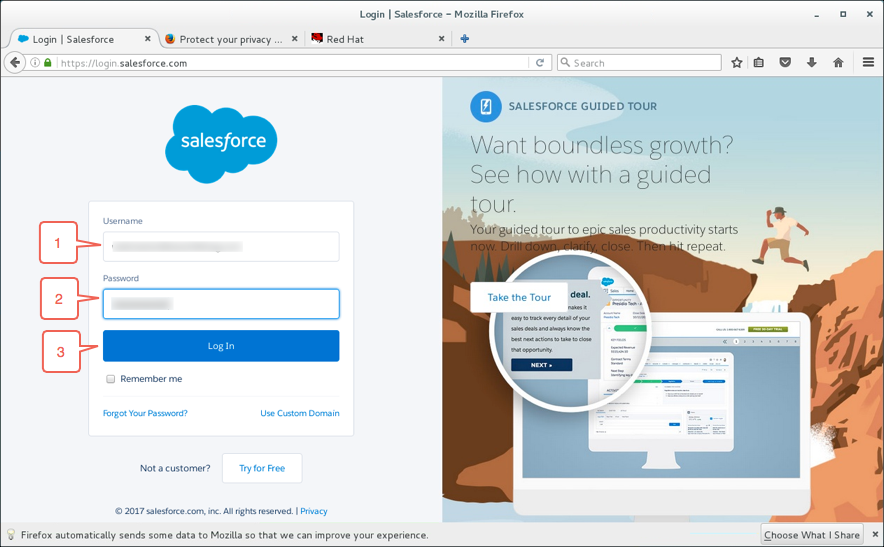Go back with the back arrow button
Screen dimensions: 884x547
pos(15,63)
